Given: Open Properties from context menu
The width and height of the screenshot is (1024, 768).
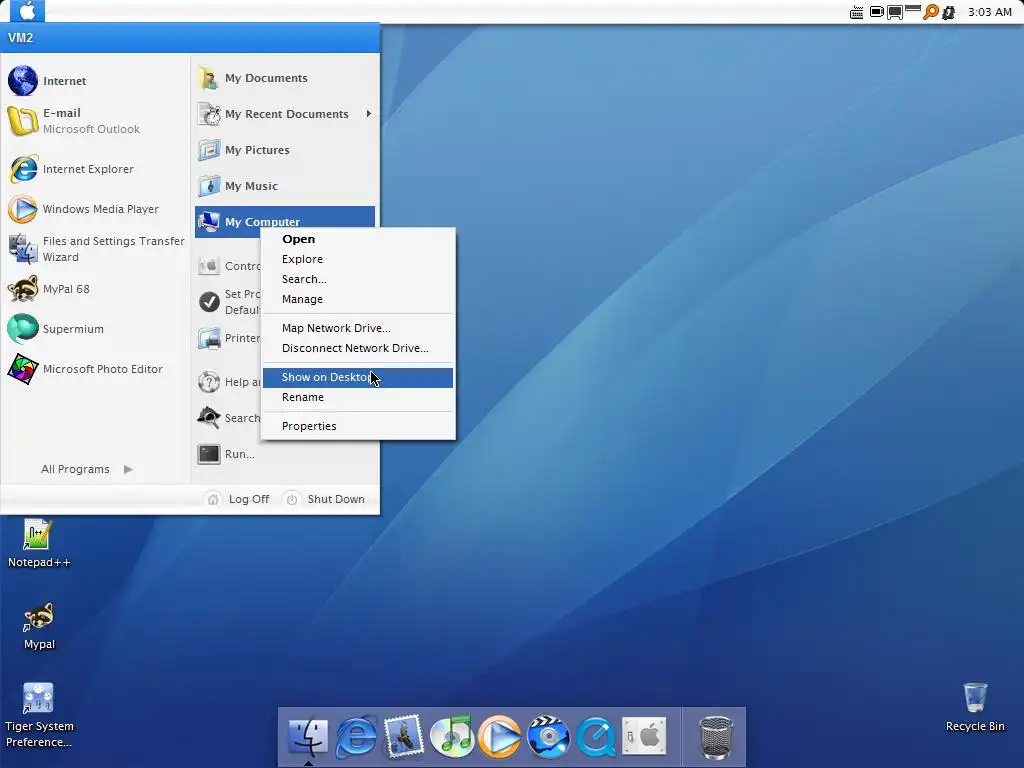Looking at the screenshot, I should [358, 426].
